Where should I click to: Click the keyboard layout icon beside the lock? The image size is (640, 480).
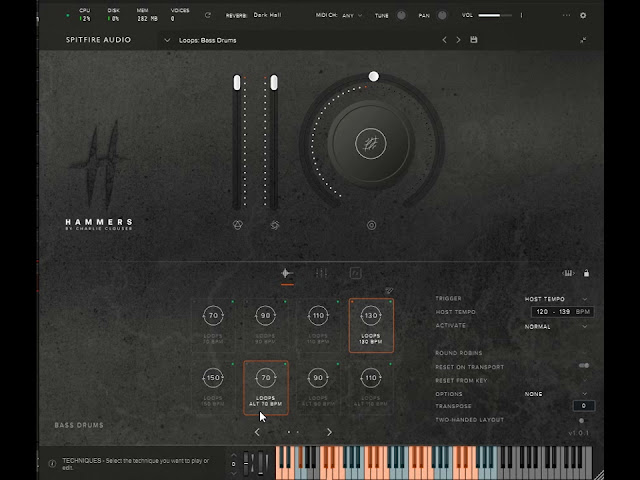coord(568,273)
